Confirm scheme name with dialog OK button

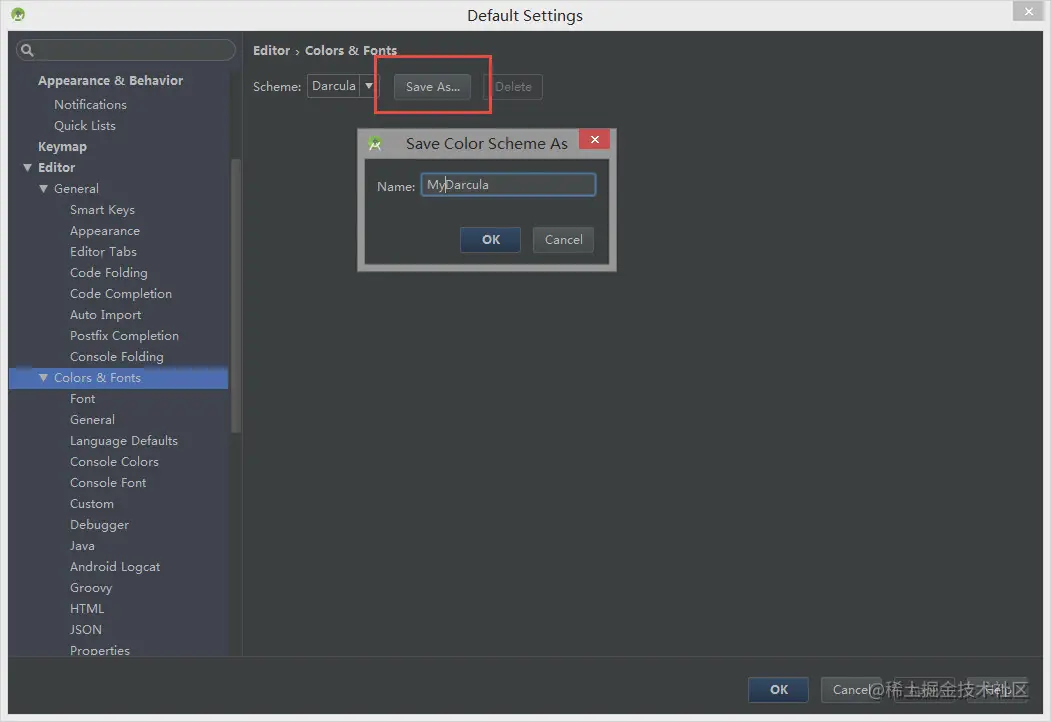pyautogui.click(x=491, y=240)
